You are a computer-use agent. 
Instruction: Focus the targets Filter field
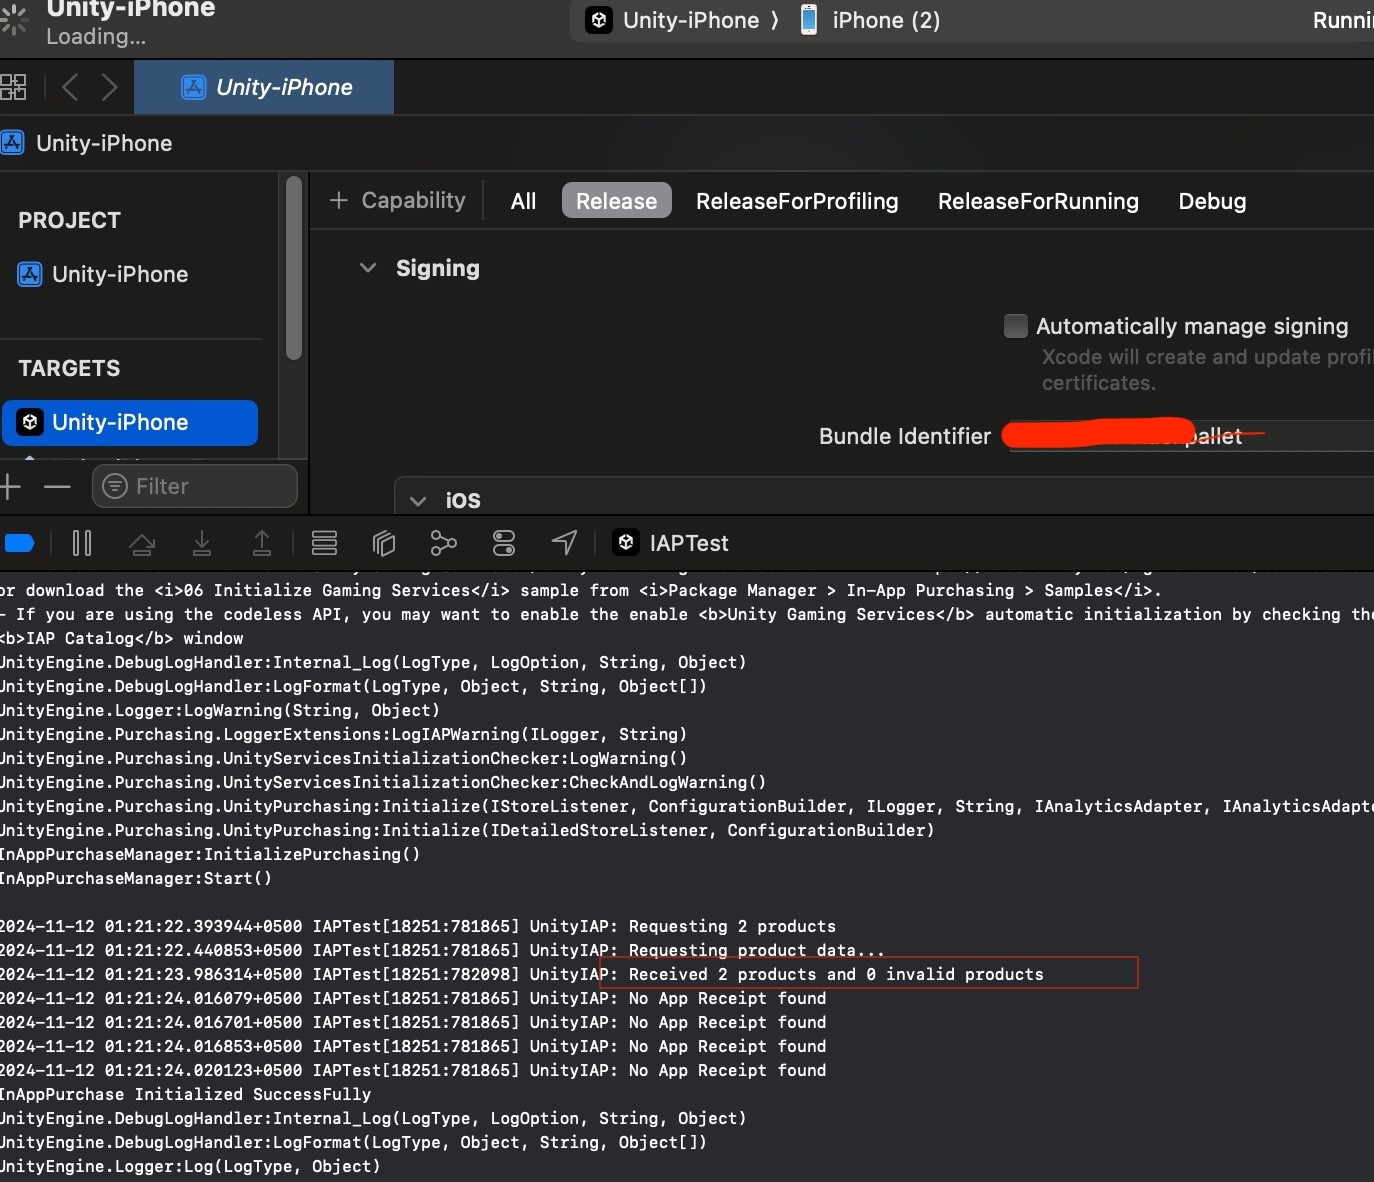pos(195,486)
